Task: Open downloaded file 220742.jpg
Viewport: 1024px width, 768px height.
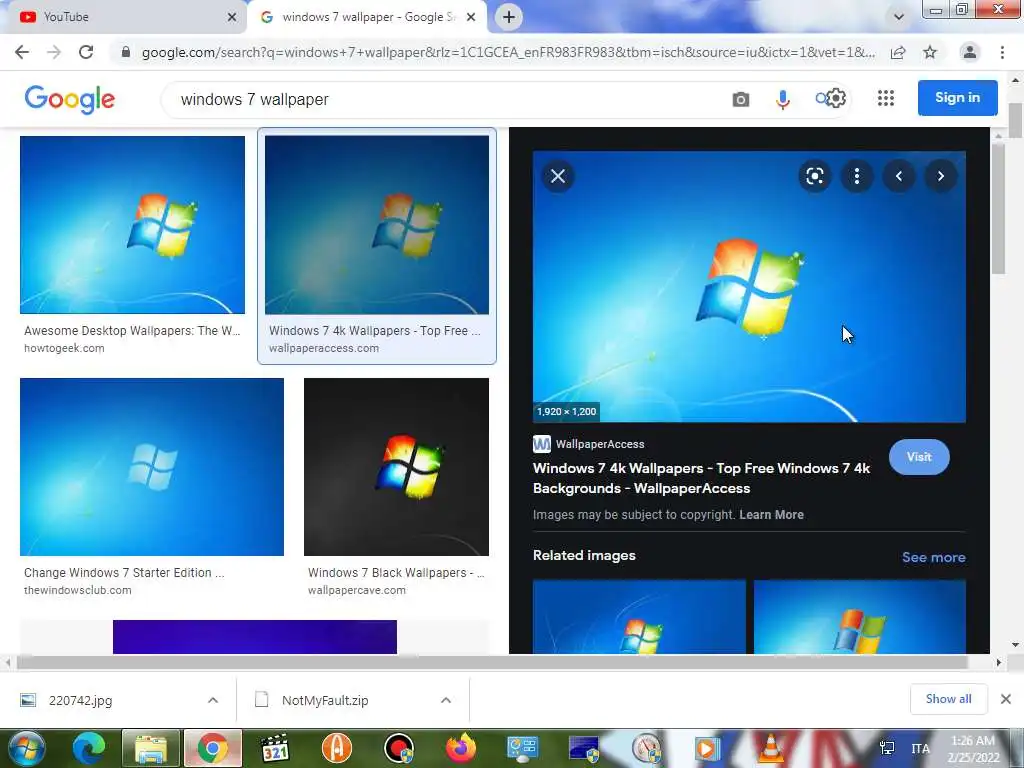Action: 80,700
